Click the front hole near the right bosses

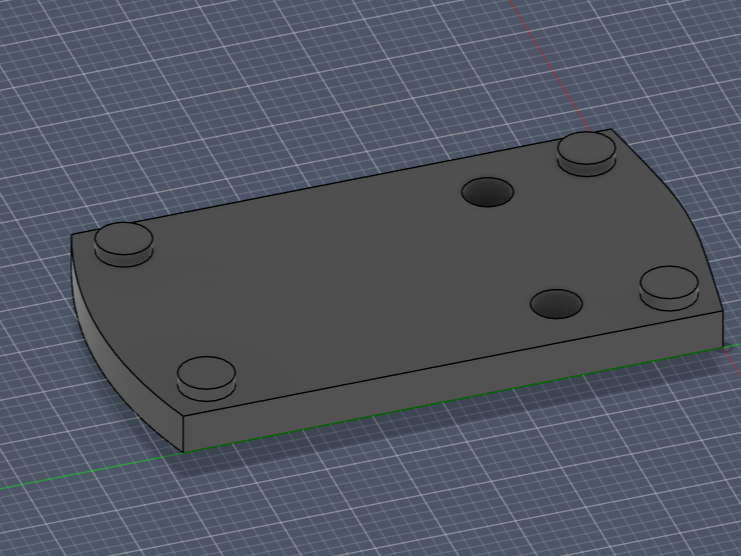click(556, 304)
